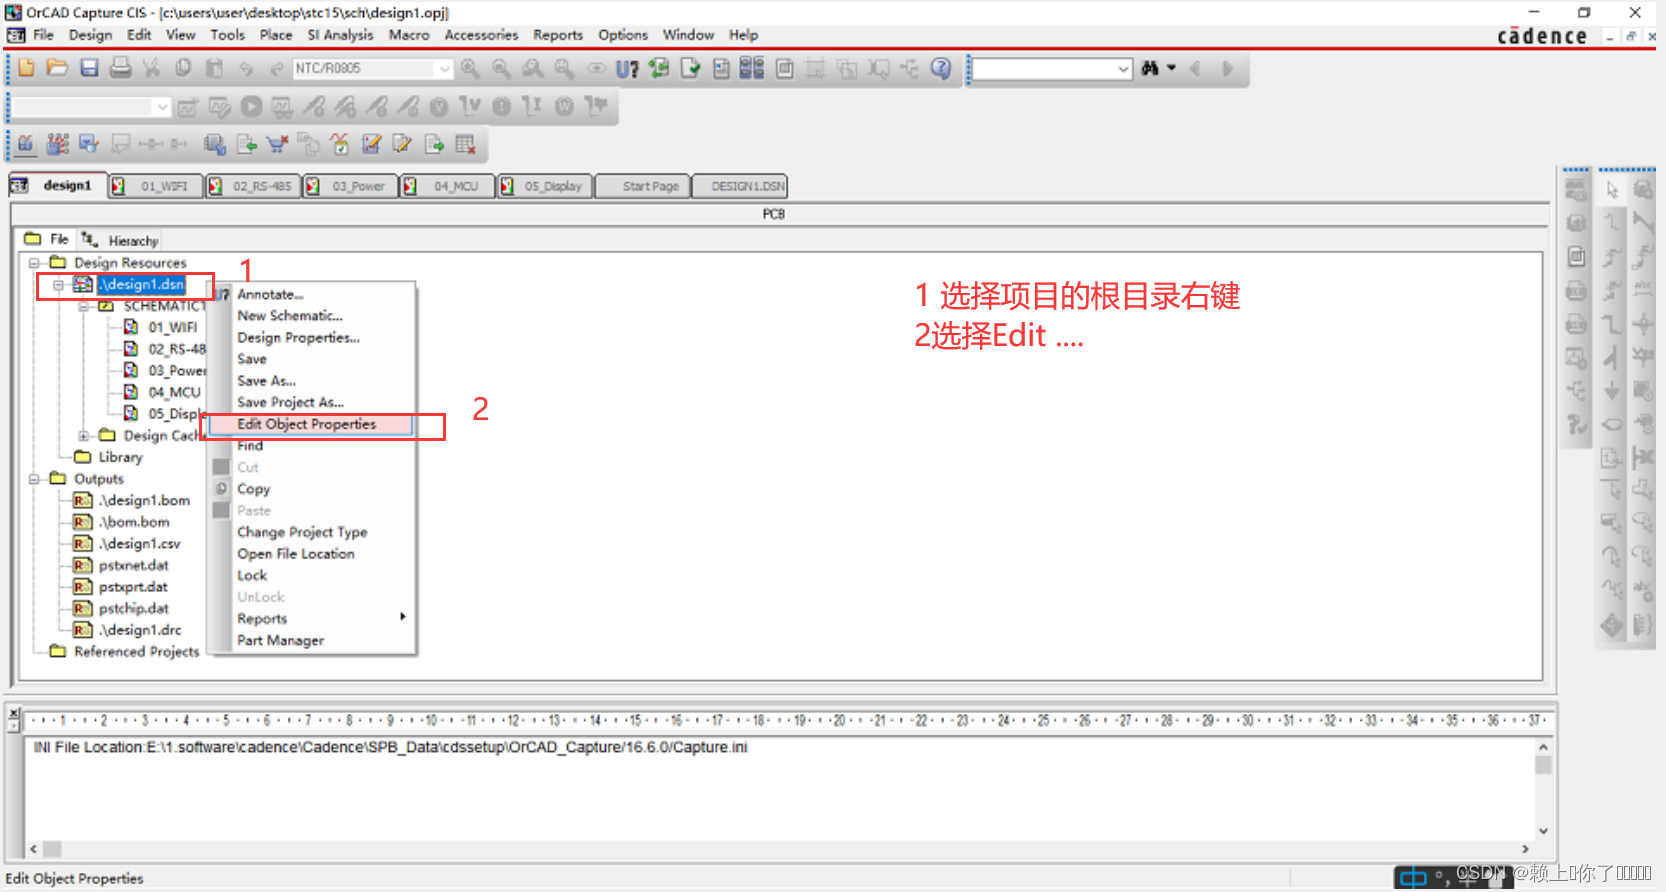Expand the Design Cache folder node

click(84, 436)
